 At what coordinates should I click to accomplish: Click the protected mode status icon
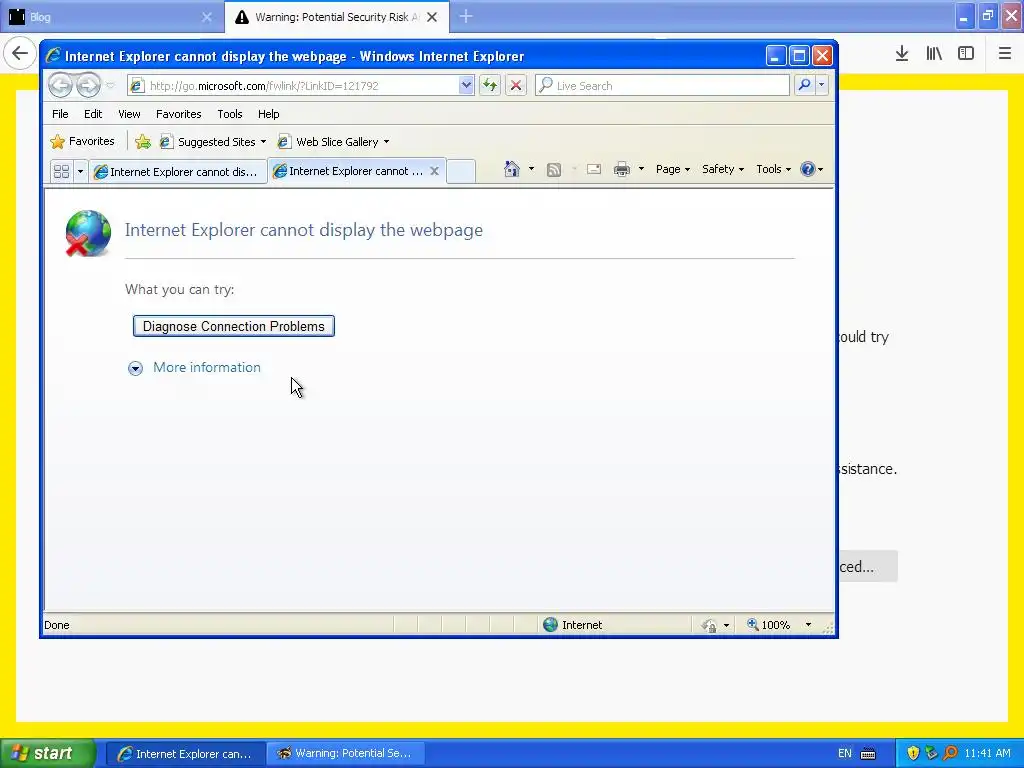[709, 626]
